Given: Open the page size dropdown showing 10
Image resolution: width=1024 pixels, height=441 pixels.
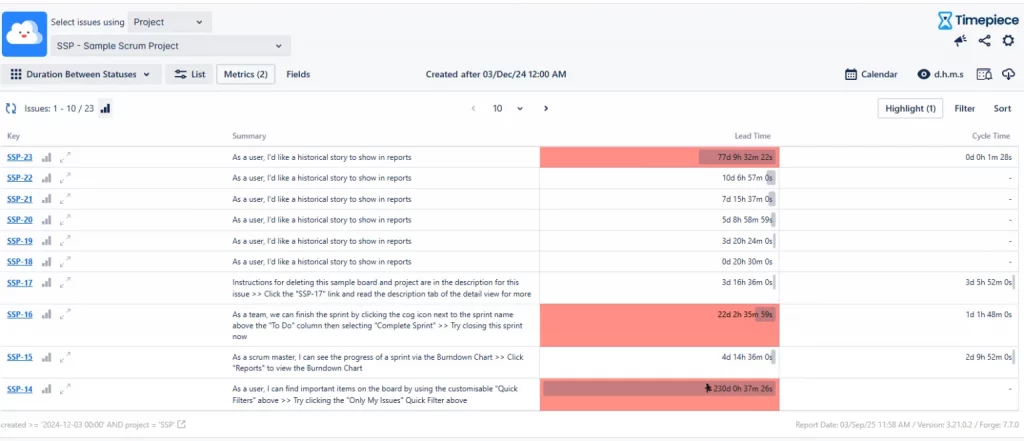Looking at the screenshot, I should pos(508,108).
